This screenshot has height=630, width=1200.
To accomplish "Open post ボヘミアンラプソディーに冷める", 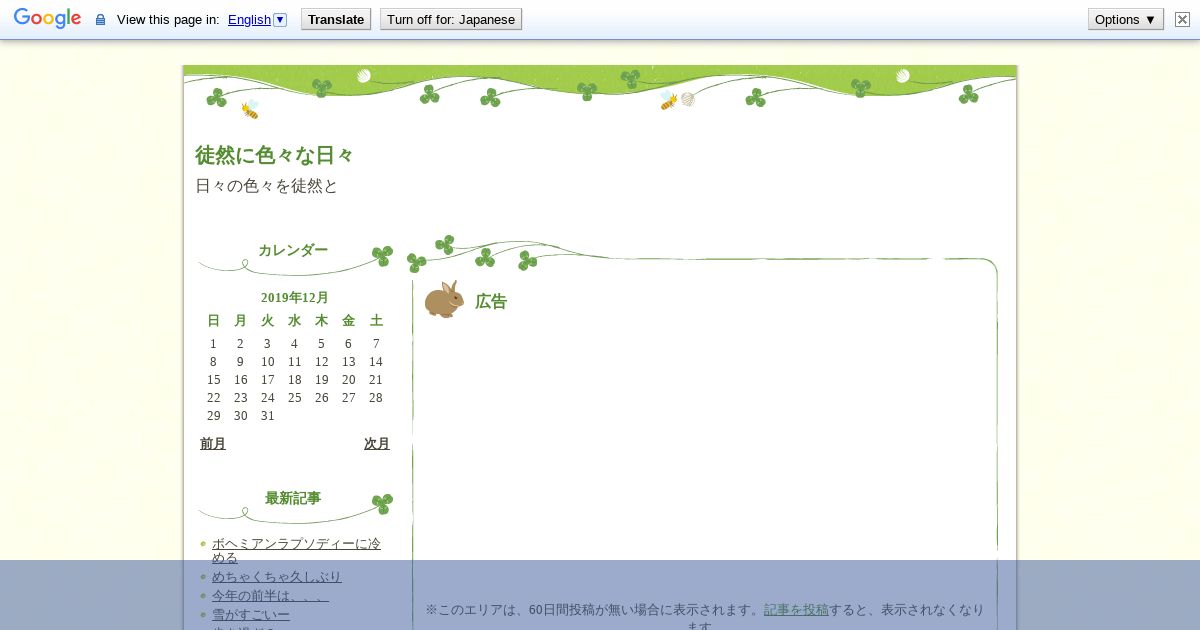I will [x=296, y=550].
